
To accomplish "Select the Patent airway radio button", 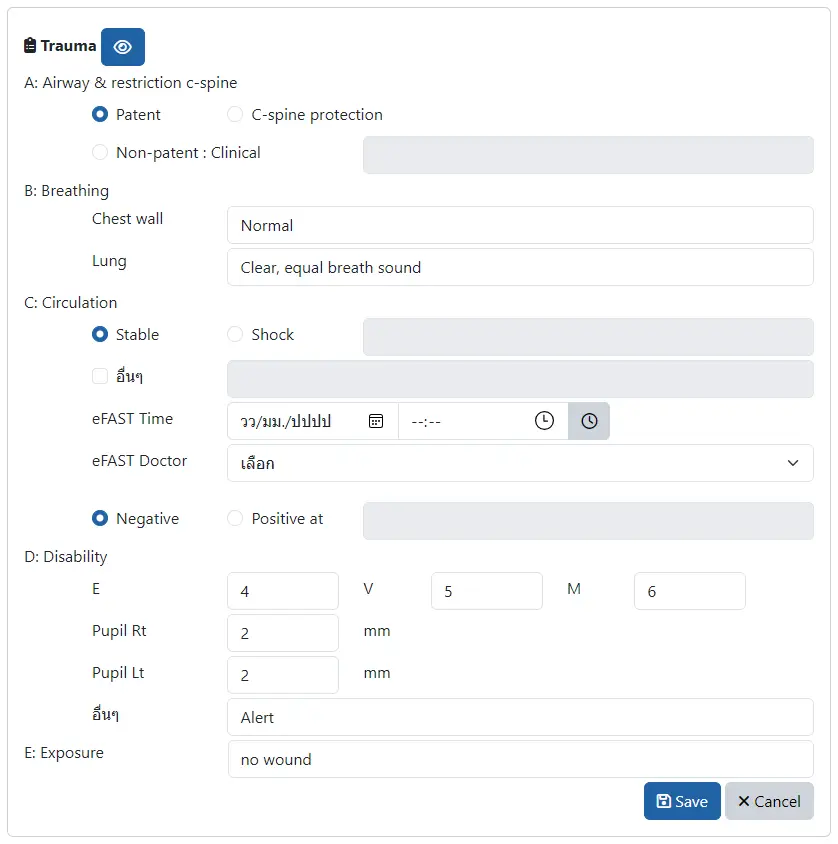I will pos(100,115).
